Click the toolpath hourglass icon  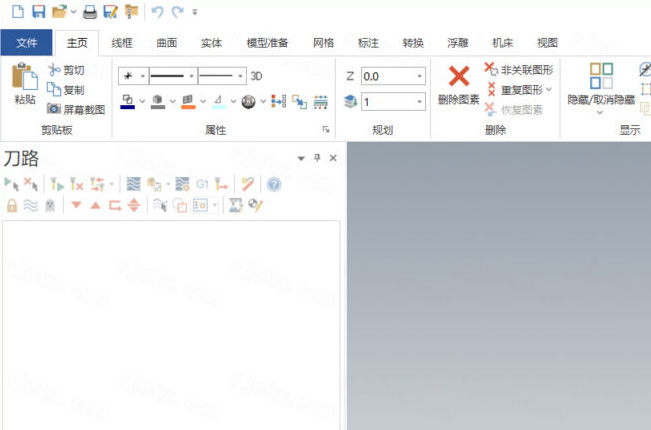(x=235, y=205)
